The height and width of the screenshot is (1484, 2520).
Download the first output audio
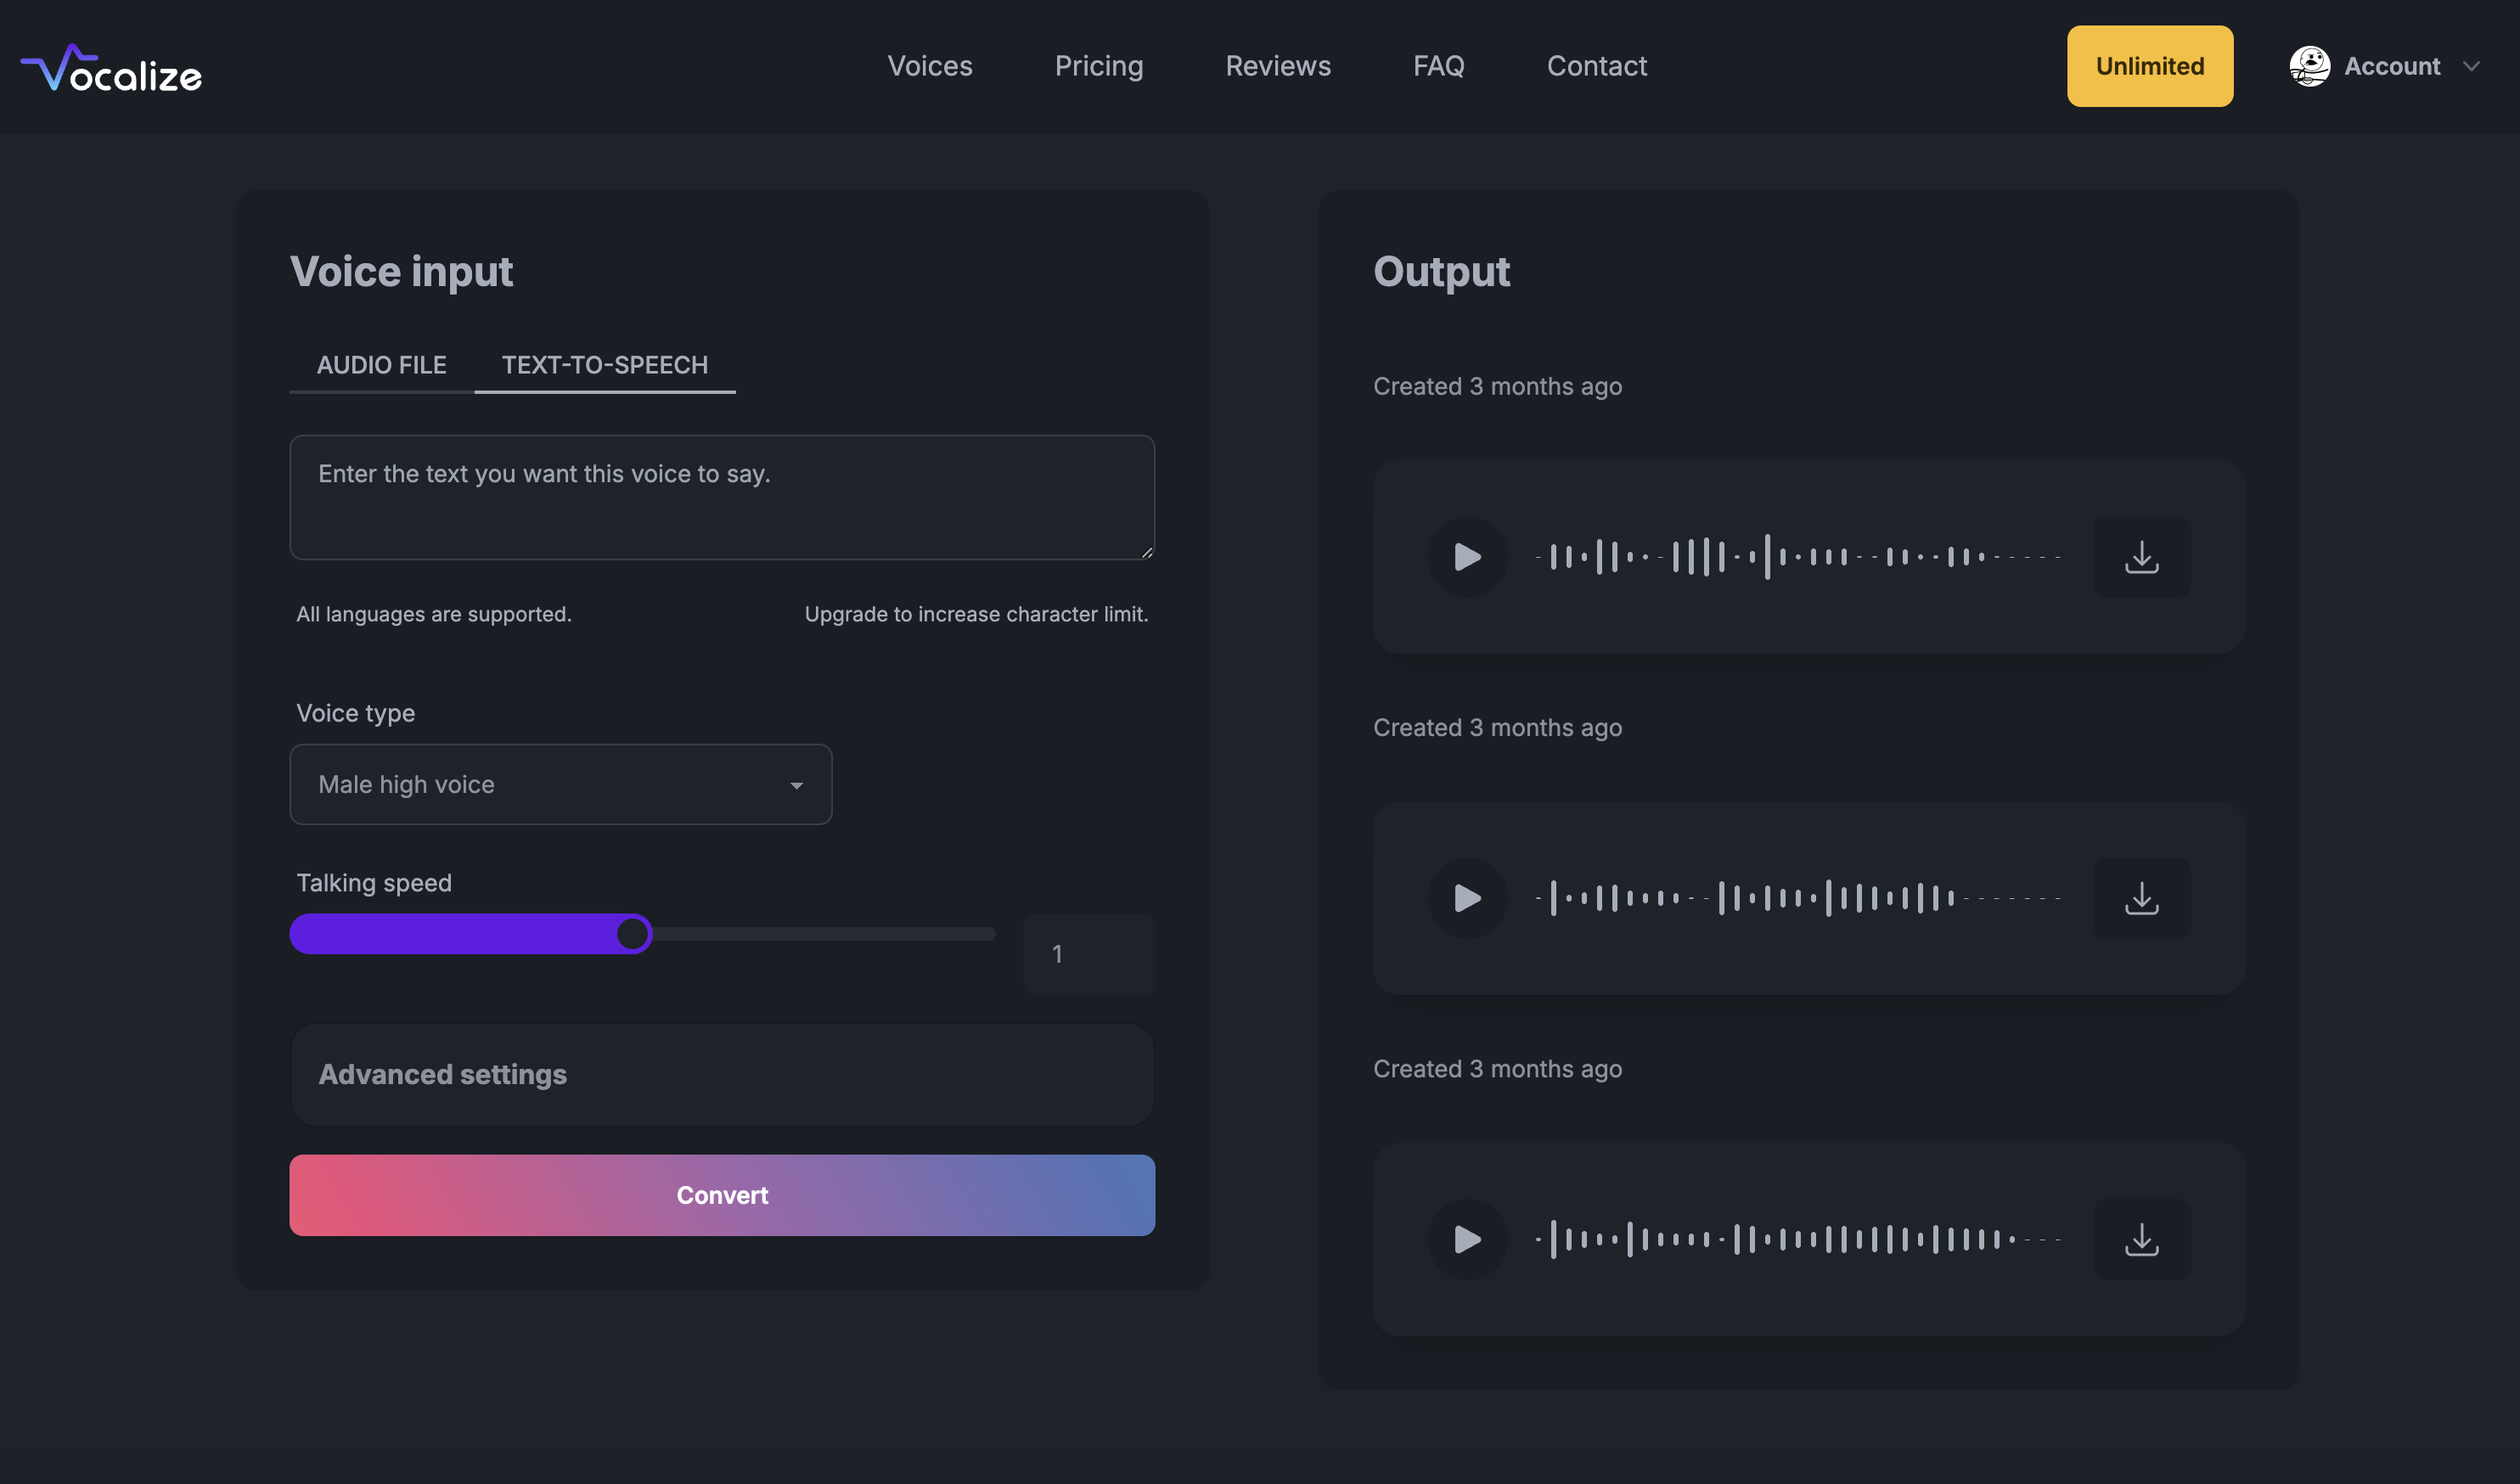[x=2141, y=557]
